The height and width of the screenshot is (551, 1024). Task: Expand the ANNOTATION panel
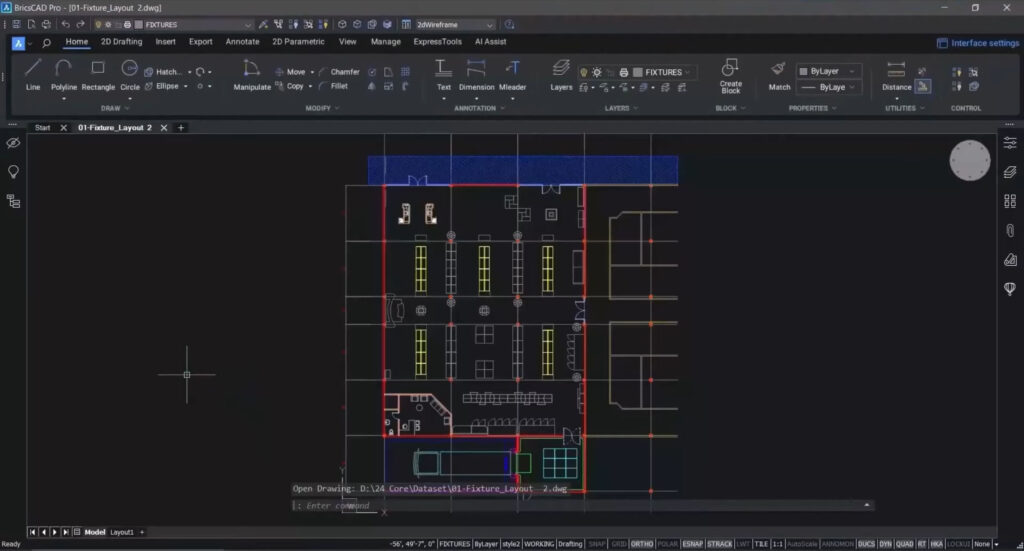coord(479,108)
